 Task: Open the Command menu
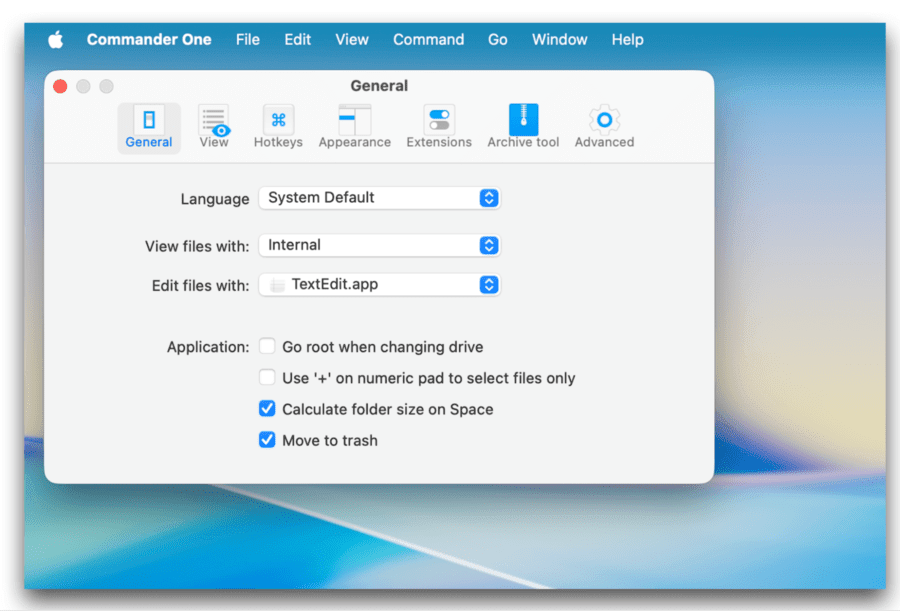point(428,39)
